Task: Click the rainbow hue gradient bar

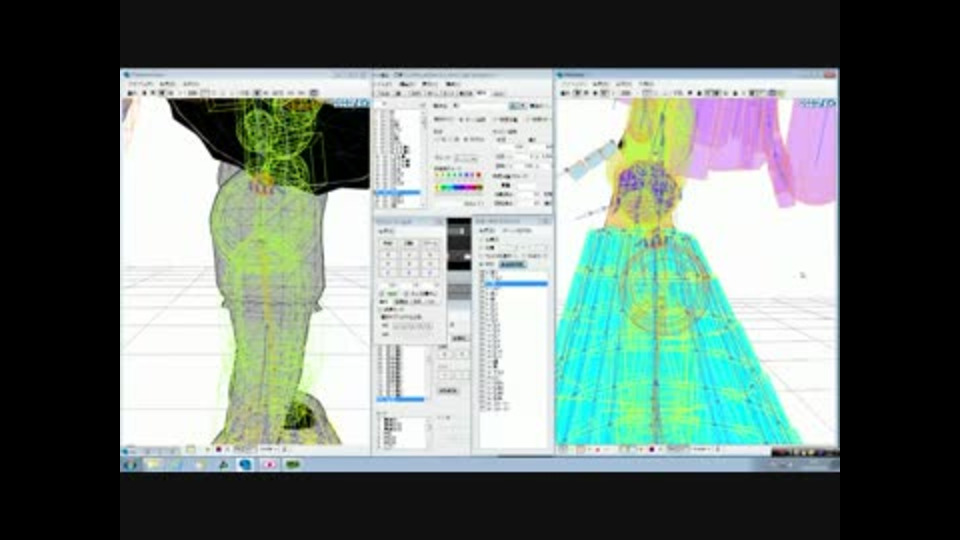Action: click(459, 187)
